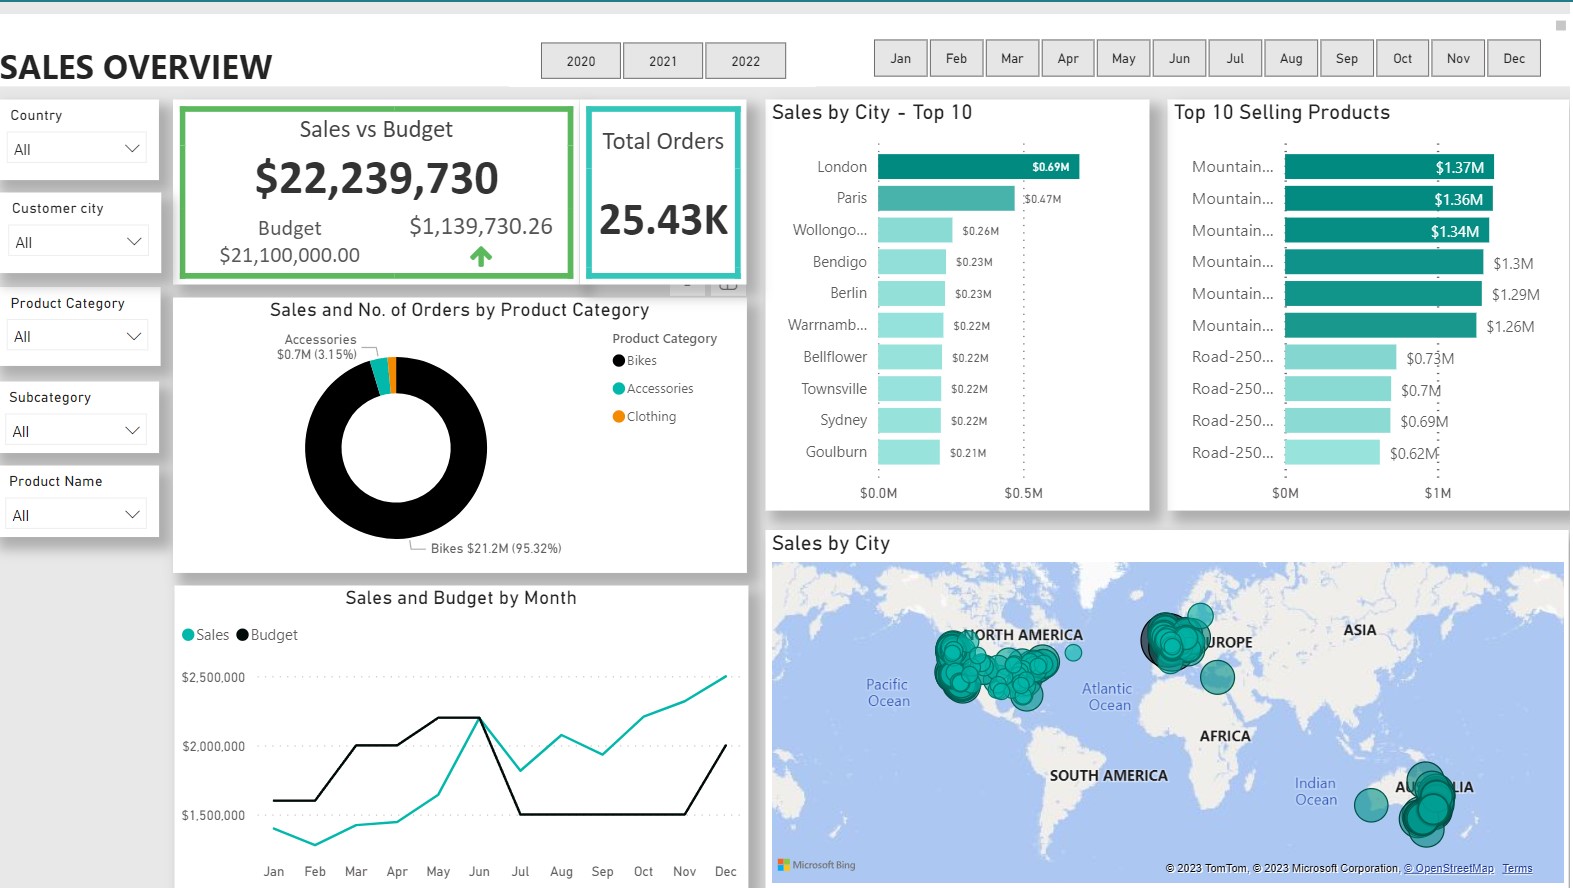The image size is (1573, 888).
Task: Click the Terms link on the map
Action: tap(1516, 869)
